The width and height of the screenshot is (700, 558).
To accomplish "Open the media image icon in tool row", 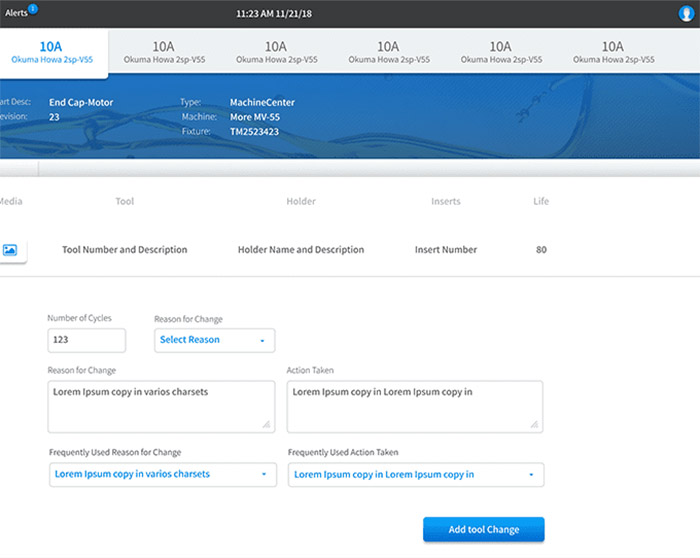I will tap(11, 250).
